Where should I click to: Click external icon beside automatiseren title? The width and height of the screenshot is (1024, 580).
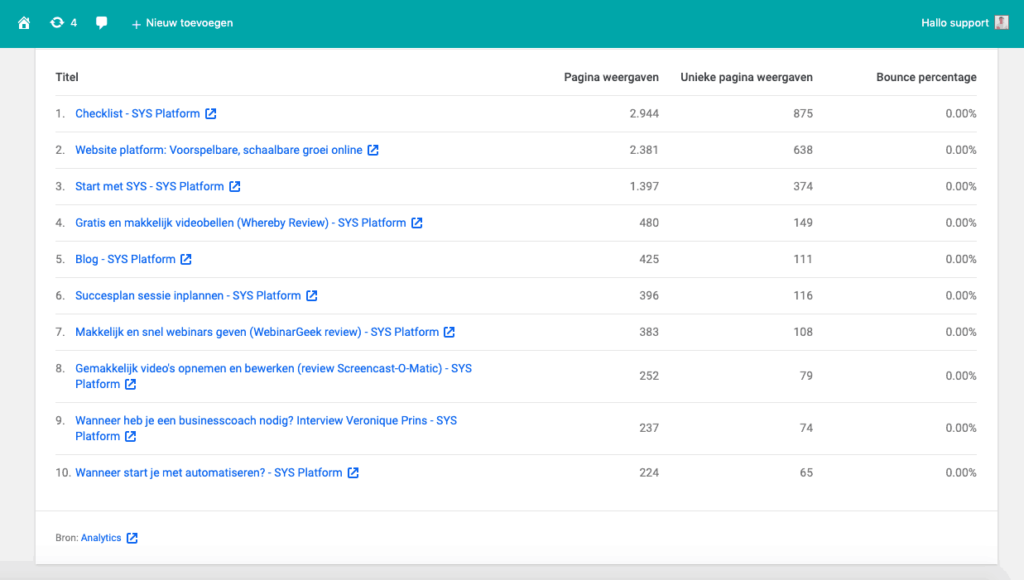click(x=353, y=473)
